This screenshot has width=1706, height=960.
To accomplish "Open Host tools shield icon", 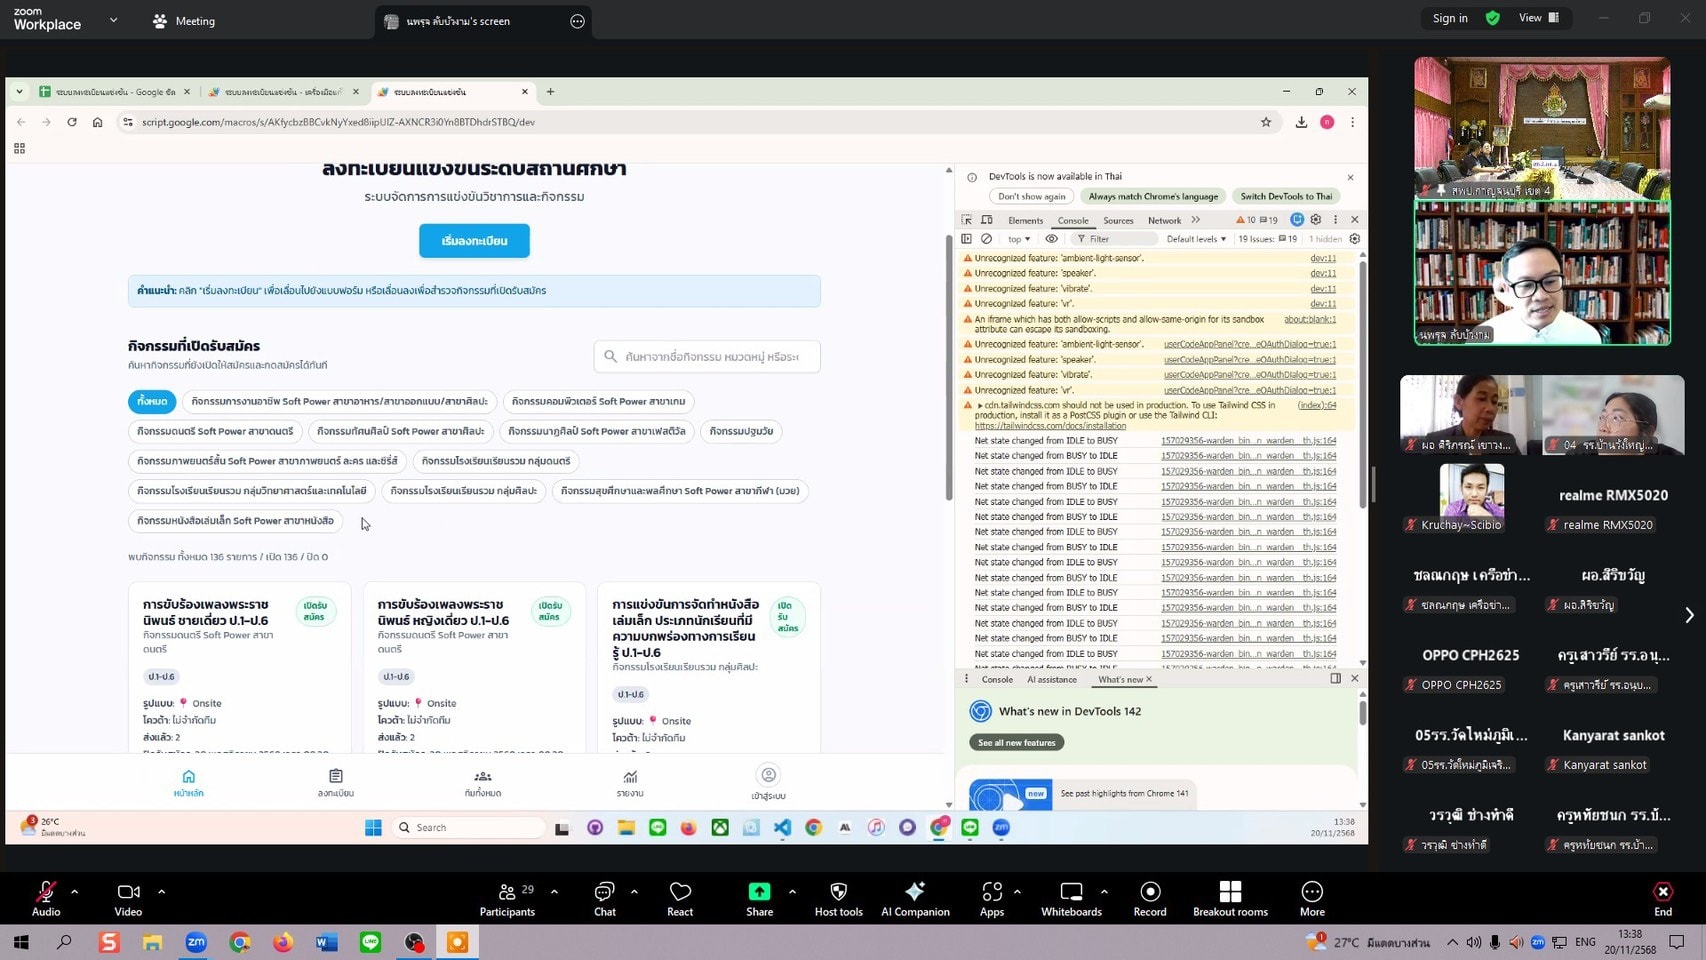I will click(838, 892).
